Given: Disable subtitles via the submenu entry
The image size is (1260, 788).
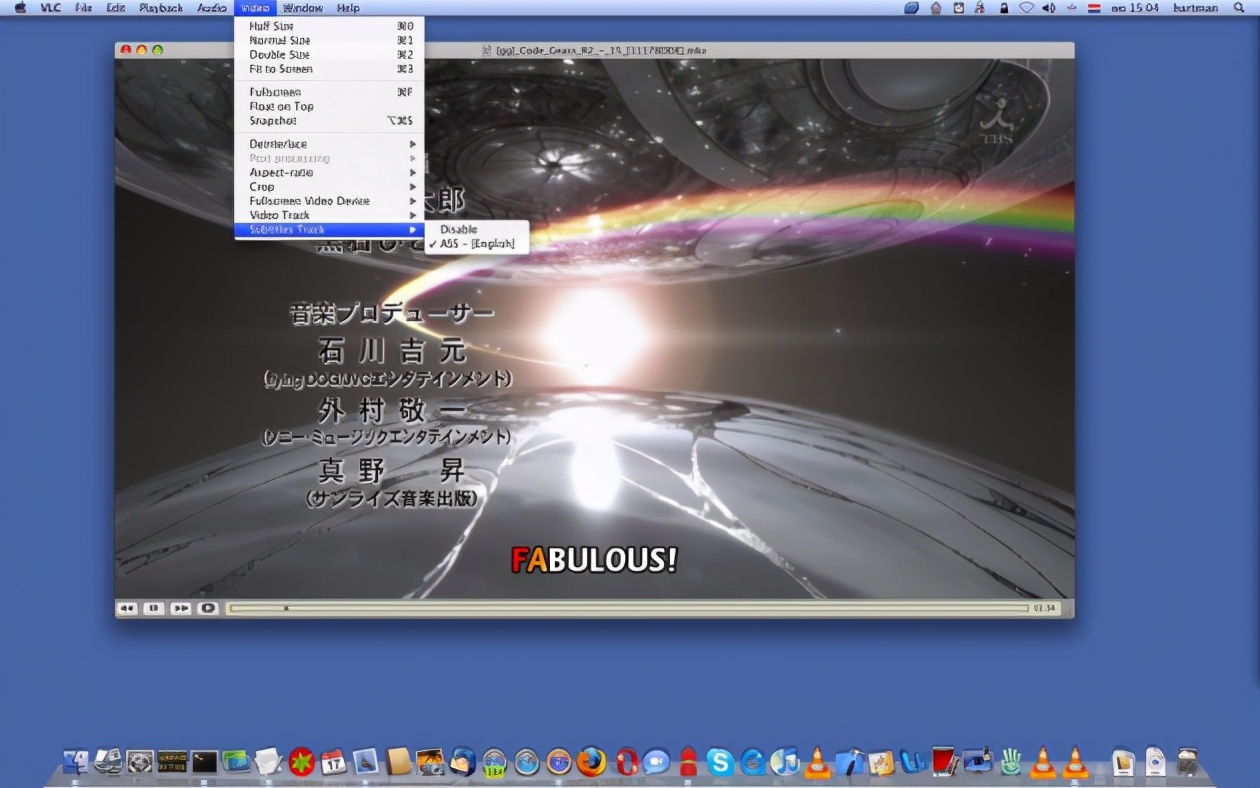Looking at the screenshot, I should click(460, 229).
